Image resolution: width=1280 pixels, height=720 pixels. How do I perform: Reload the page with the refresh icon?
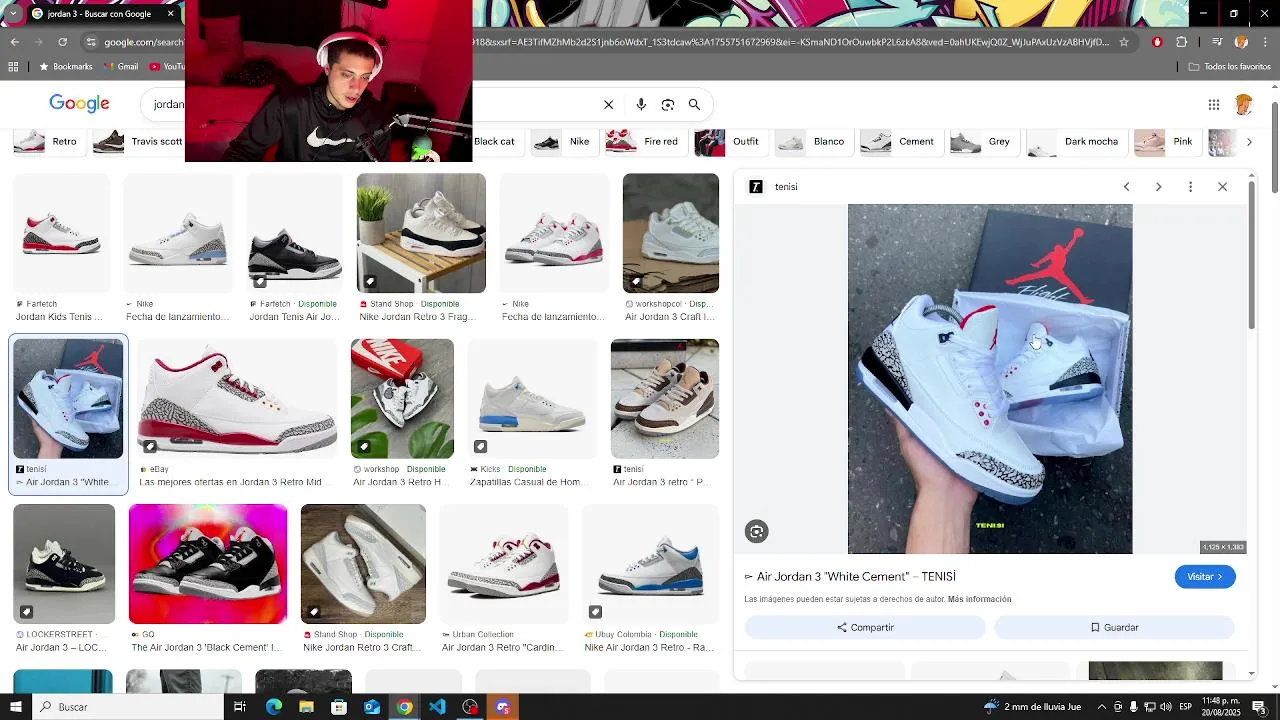62,42
